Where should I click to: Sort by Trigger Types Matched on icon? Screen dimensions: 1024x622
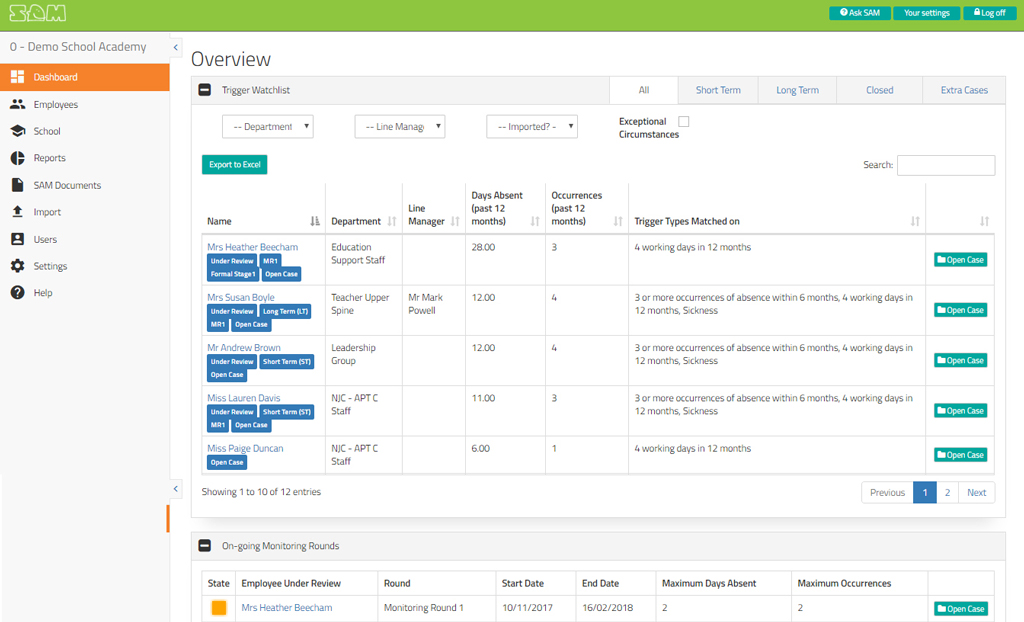[x=915, y=221]
